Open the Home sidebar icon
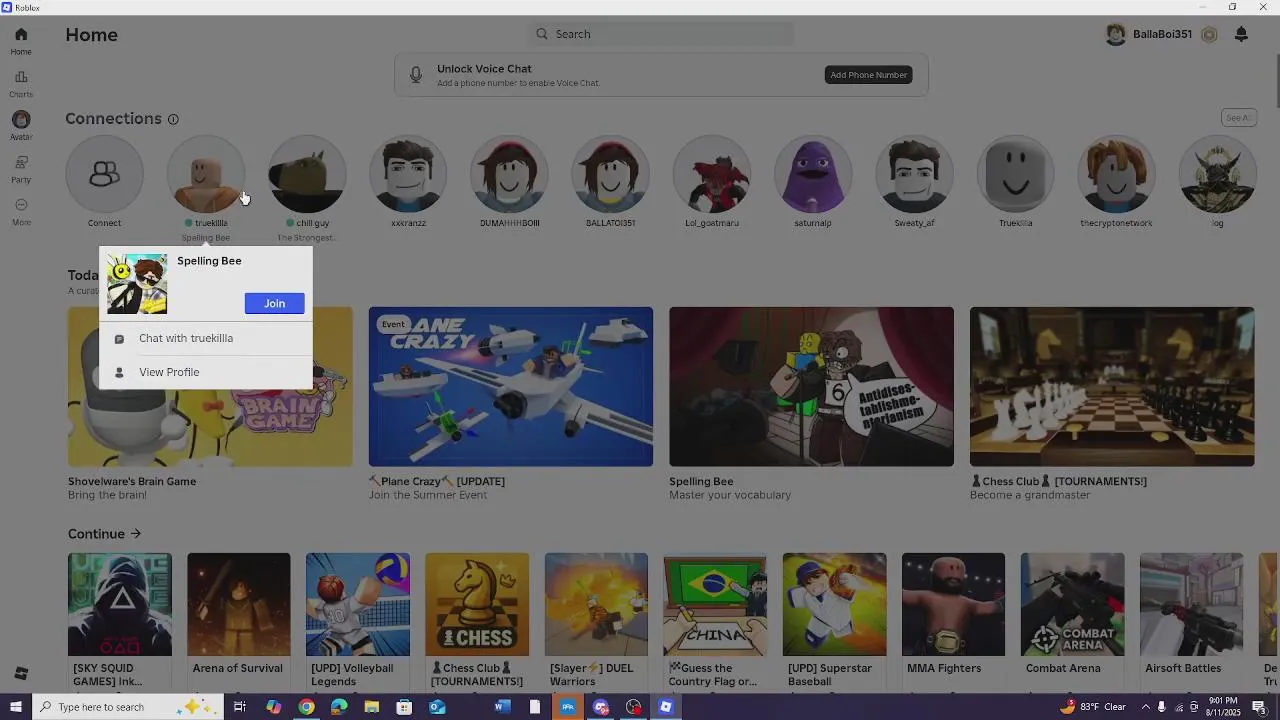Viewport: 1280px width, 720px height. click(21, 34)
